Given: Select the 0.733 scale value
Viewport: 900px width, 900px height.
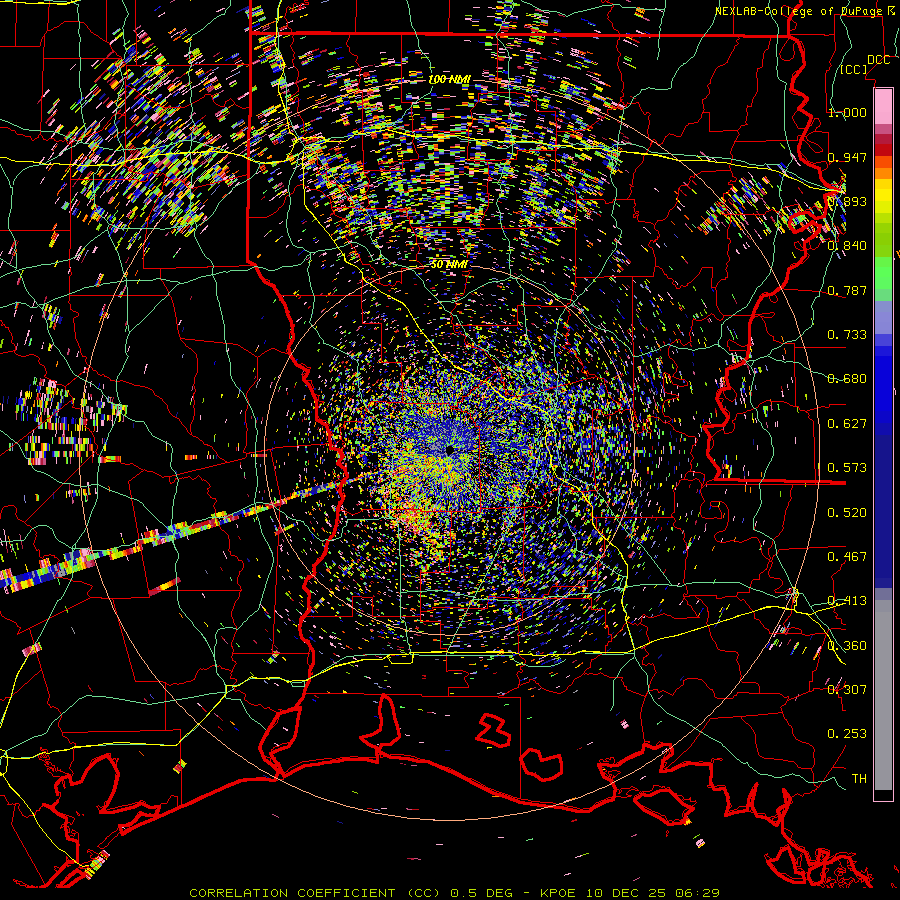Looking at the screenshot, I should coord(847,334).
